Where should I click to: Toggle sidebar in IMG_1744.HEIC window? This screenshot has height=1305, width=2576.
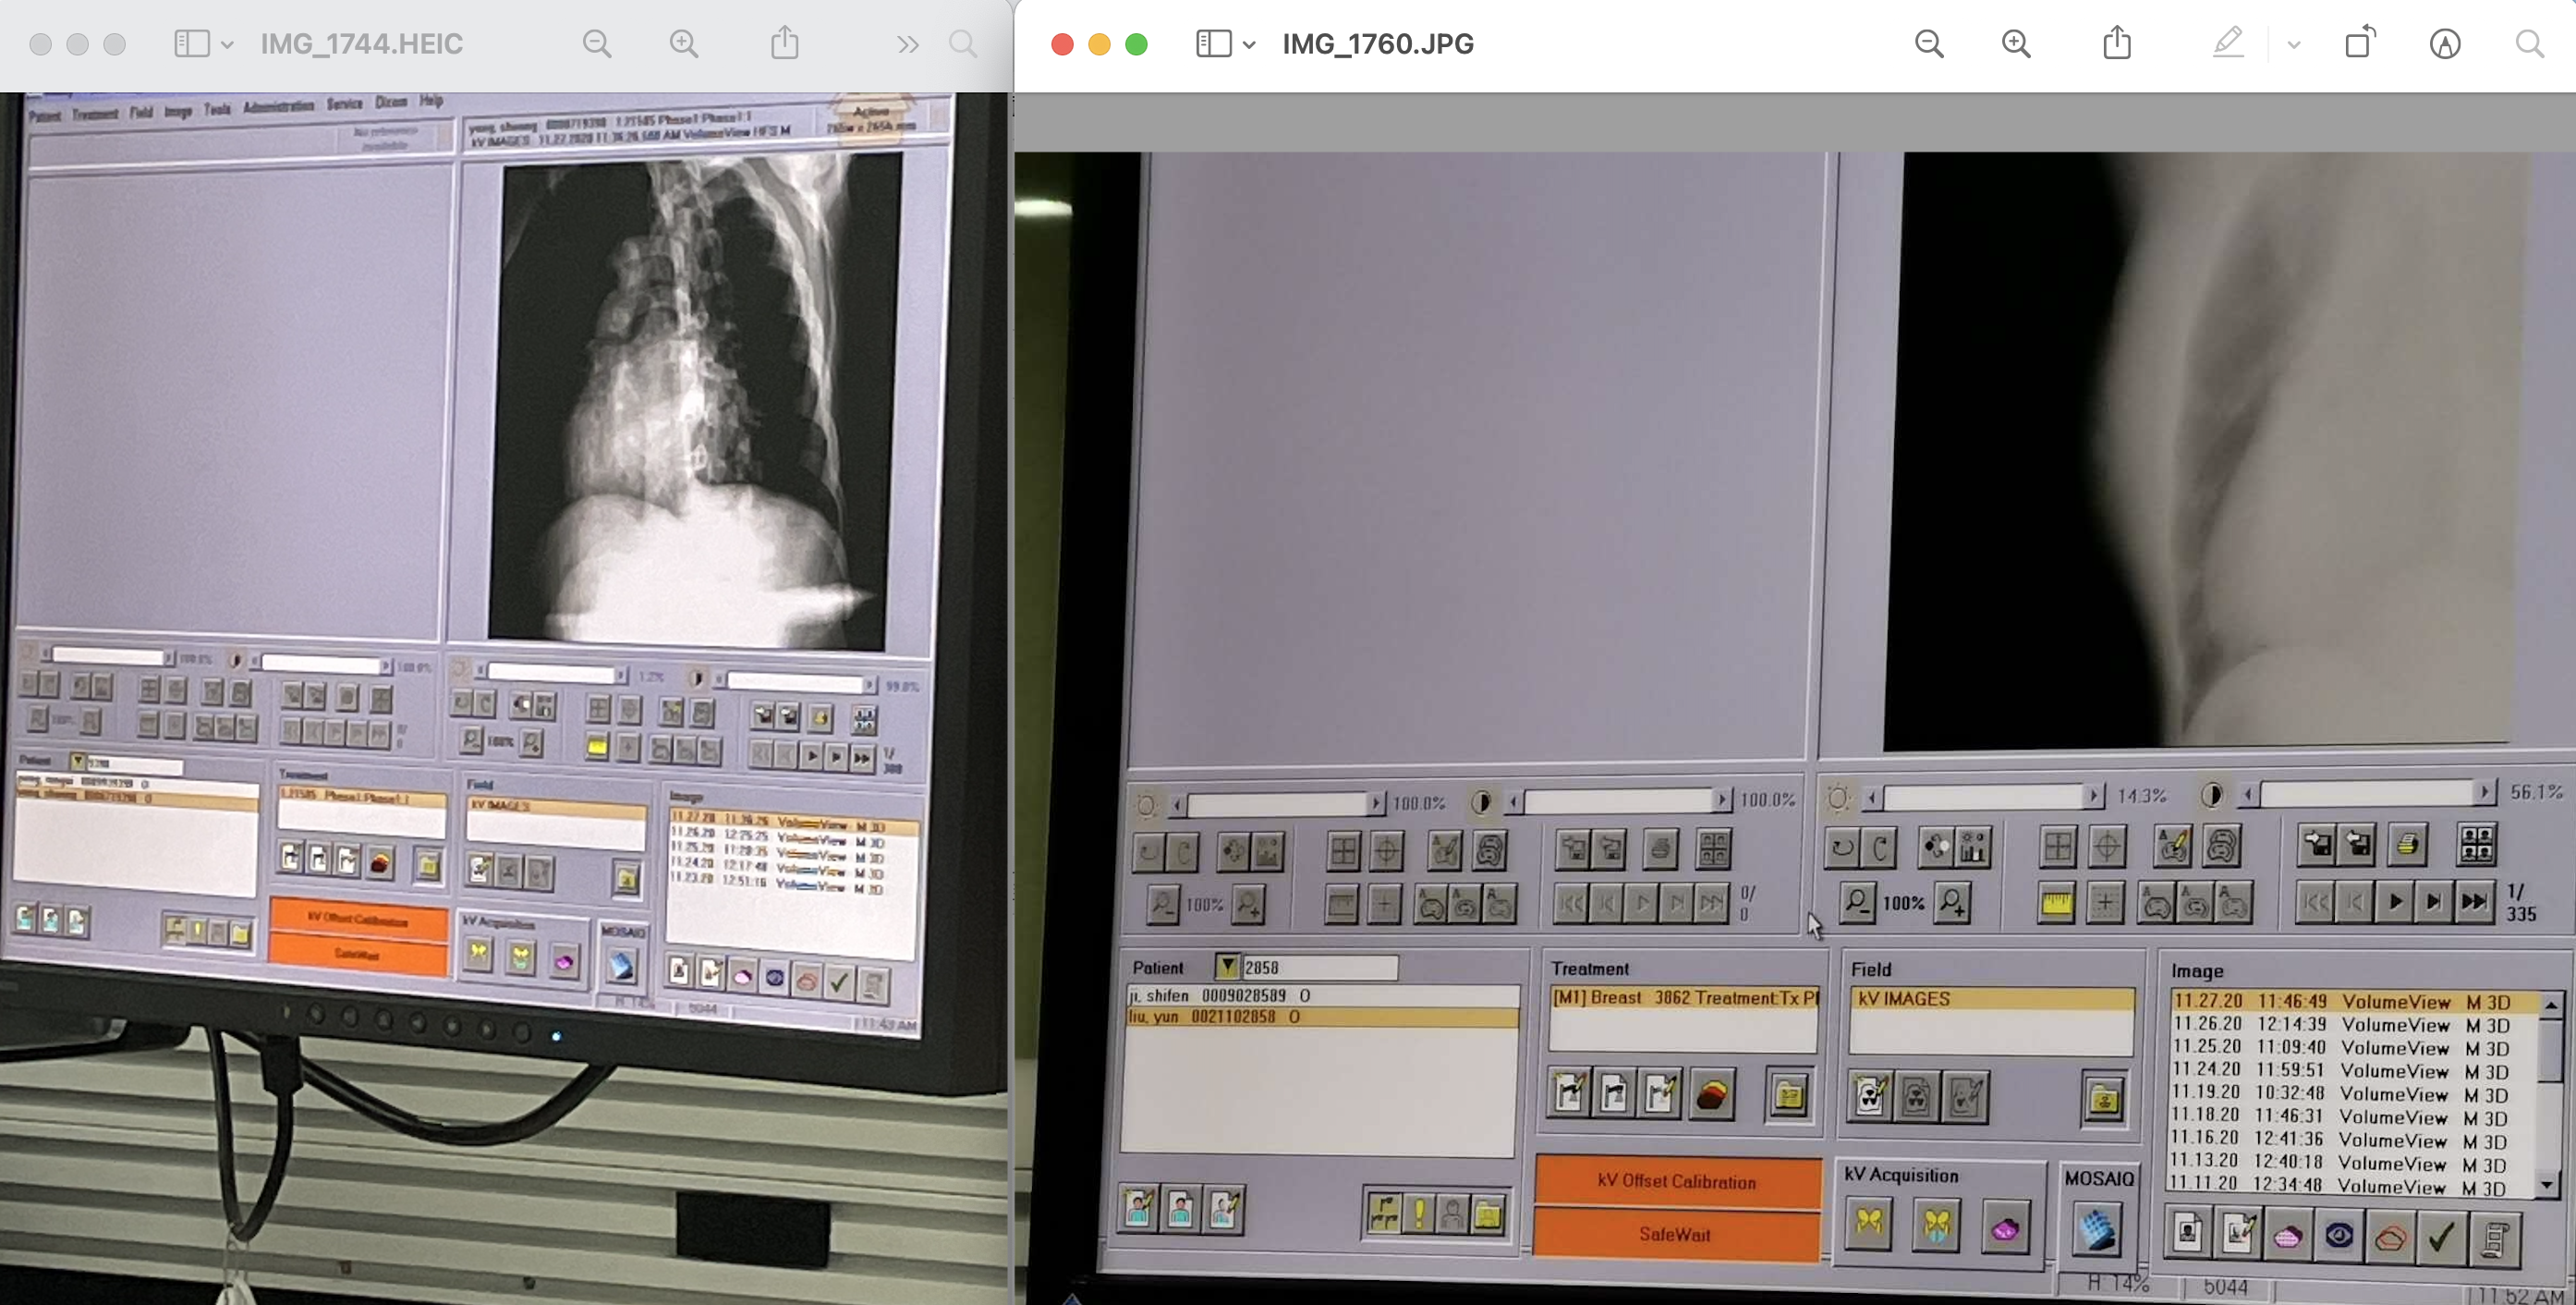pos(191,44)
